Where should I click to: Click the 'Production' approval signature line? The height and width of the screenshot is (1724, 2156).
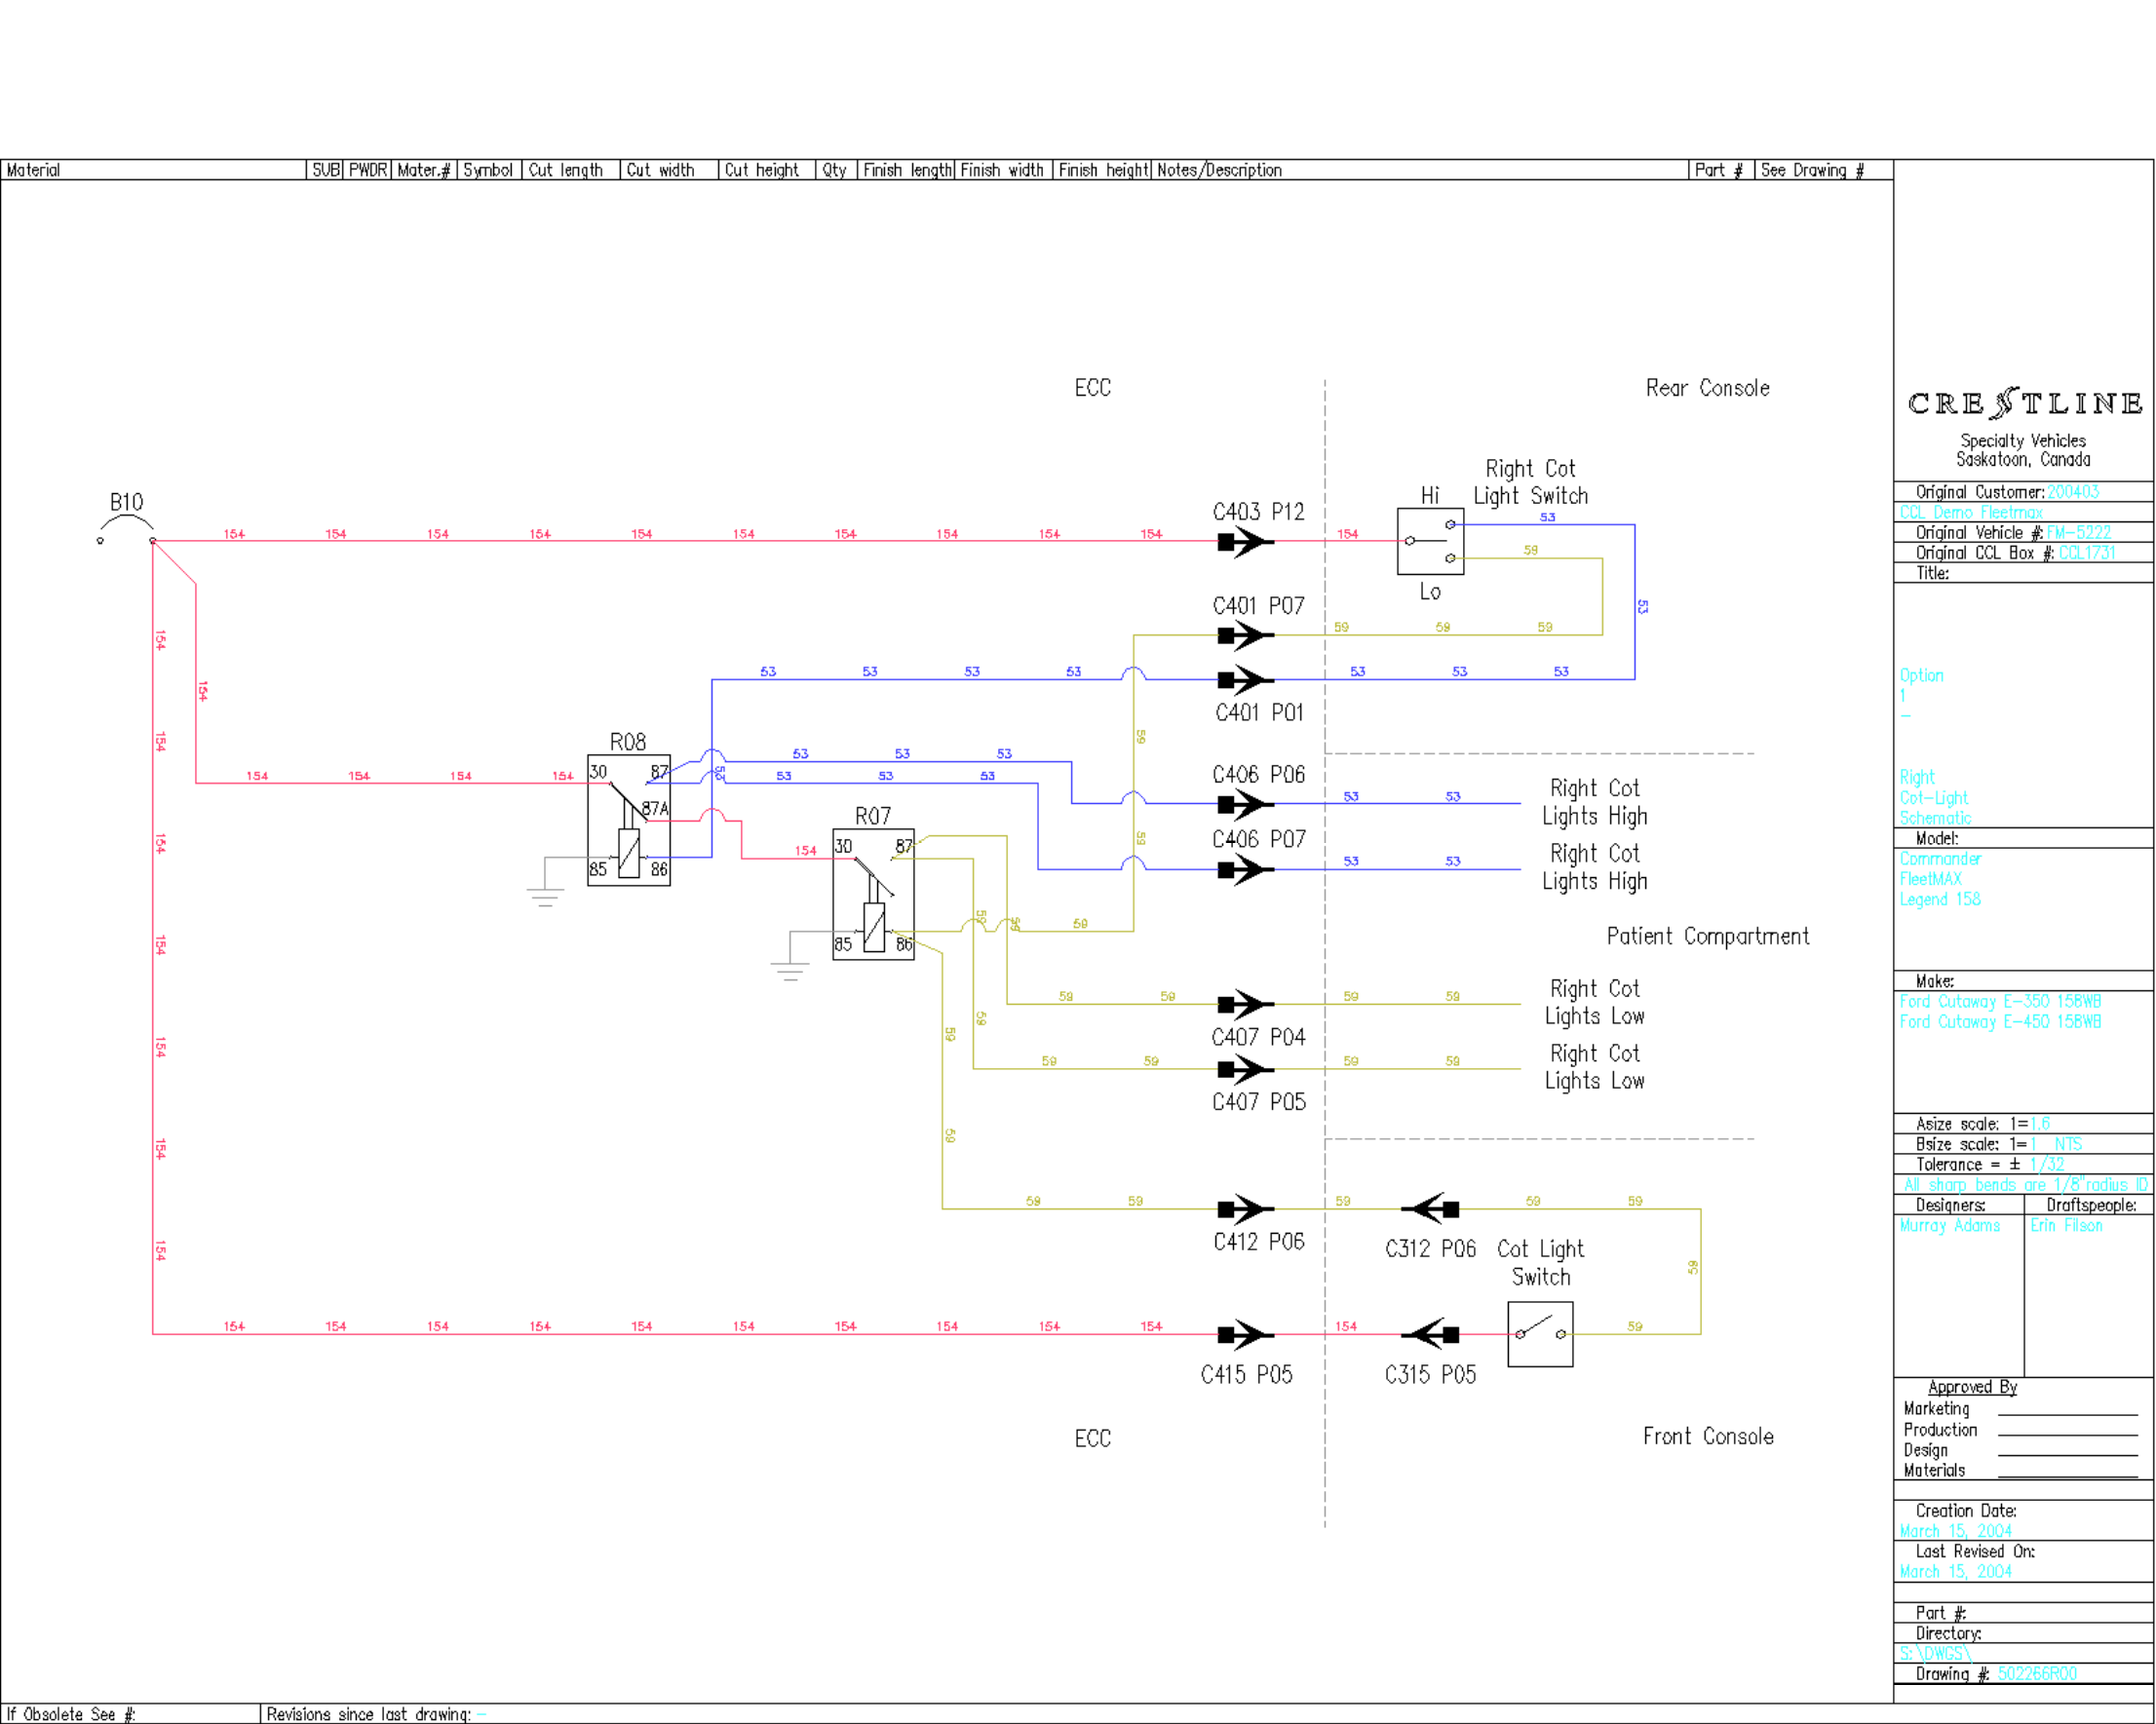(x=2067, y=1435)
